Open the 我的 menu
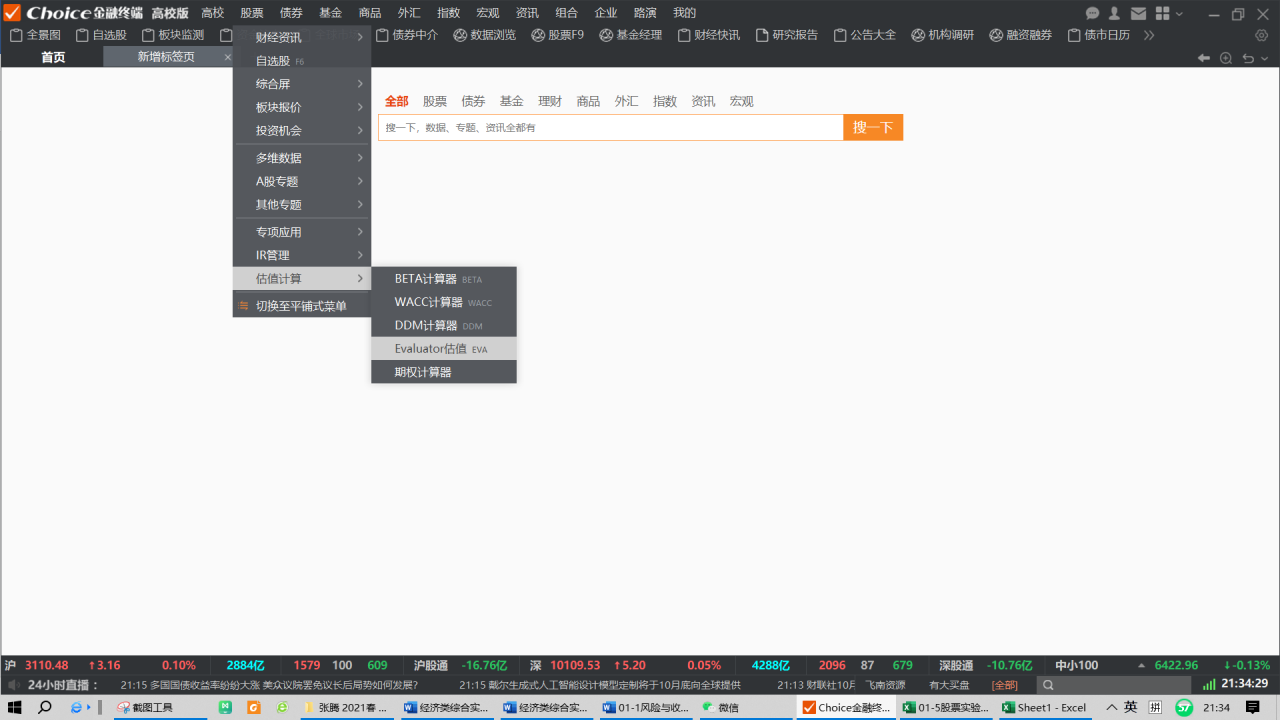1280x720 pixels. pos(684,13)
